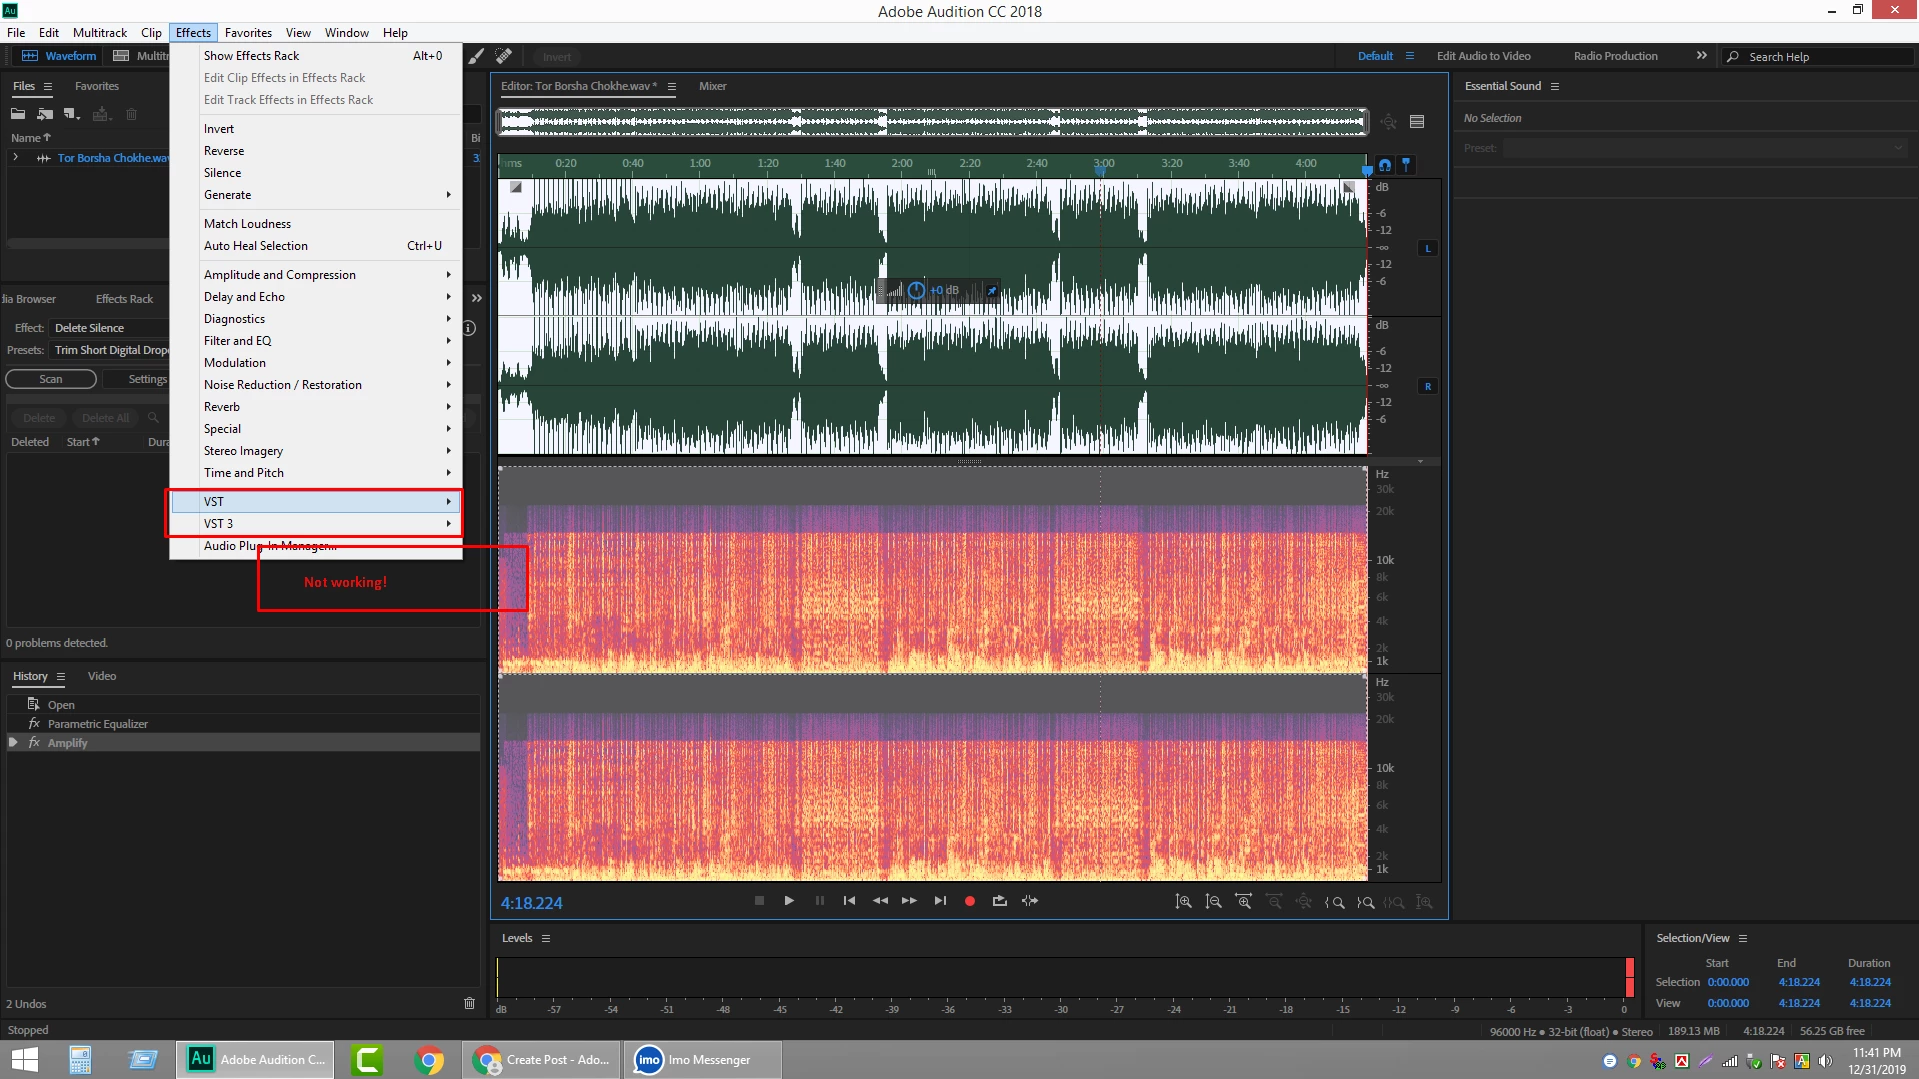Zoom in amplitude
This screenshot has width=1919, height=1079.
click(x=1183, y=902)
